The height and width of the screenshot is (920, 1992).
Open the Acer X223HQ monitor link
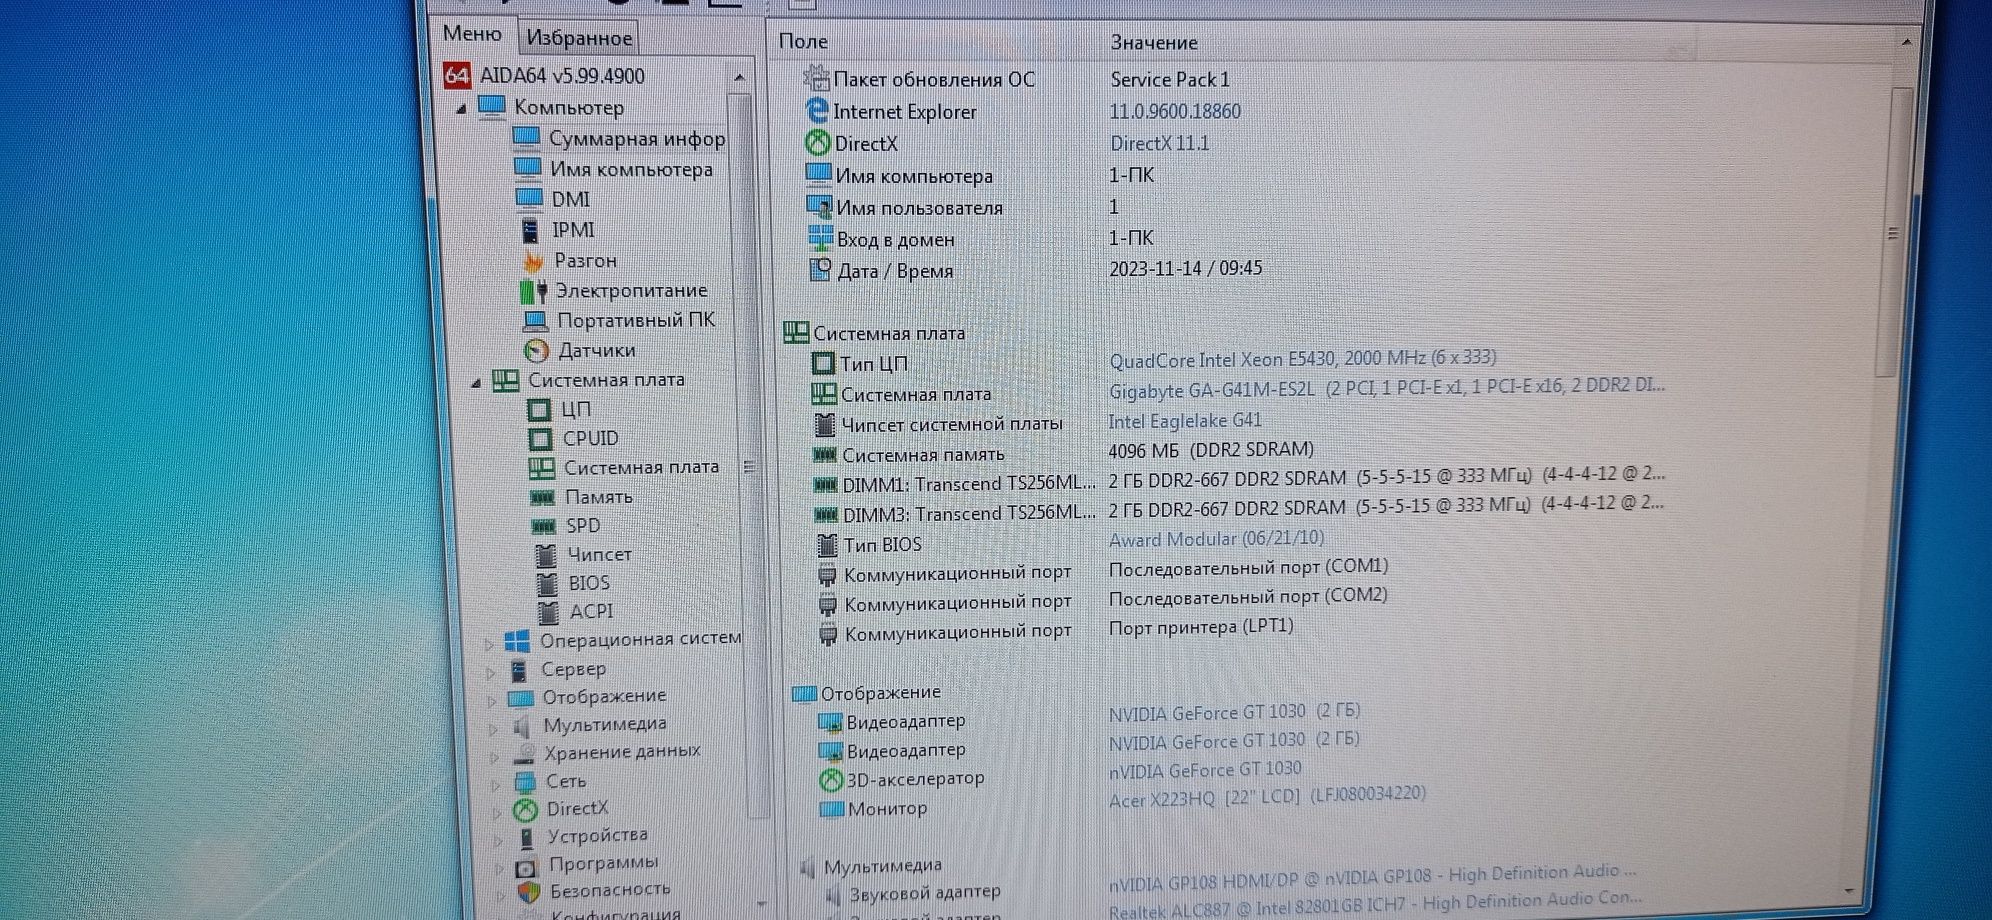tap(1267, 797)
